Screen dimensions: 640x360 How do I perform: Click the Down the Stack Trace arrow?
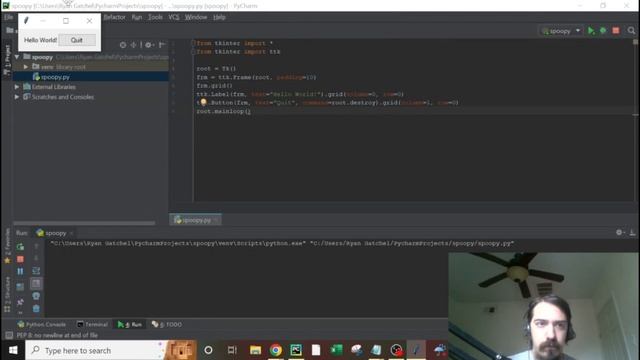pos(36,258)
